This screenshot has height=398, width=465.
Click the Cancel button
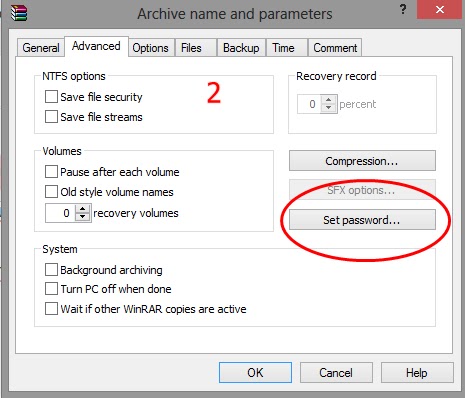[336, 373]
